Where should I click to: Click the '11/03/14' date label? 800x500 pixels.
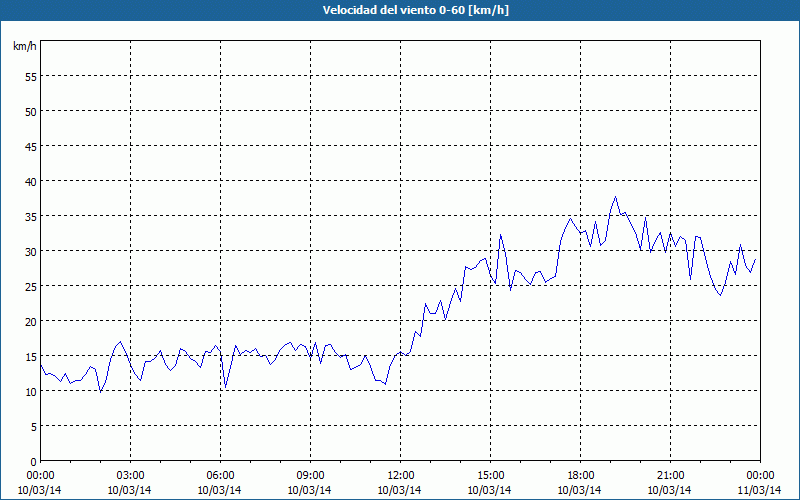coord(760,490)
